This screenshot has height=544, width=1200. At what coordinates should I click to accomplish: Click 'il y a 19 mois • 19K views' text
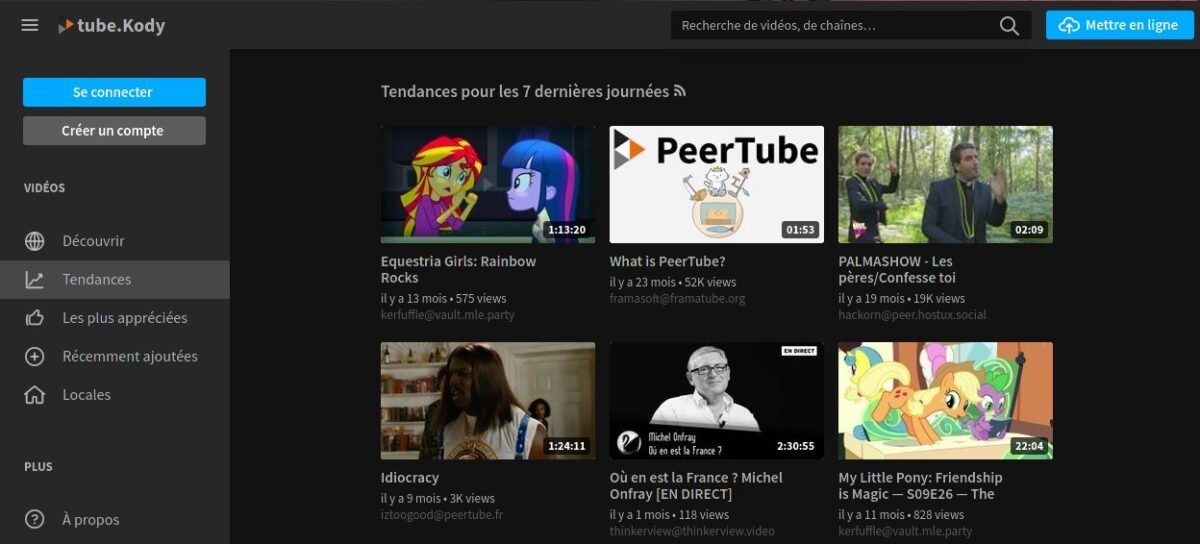[902, 299]
